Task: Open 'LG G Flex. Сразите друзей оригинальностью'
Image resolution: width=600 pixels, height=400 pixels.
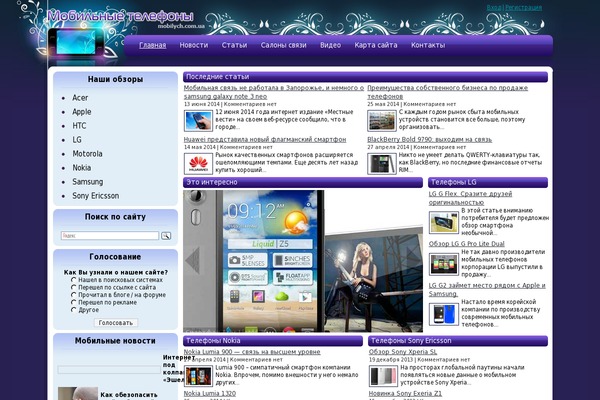Action: (x=470, y=198)
